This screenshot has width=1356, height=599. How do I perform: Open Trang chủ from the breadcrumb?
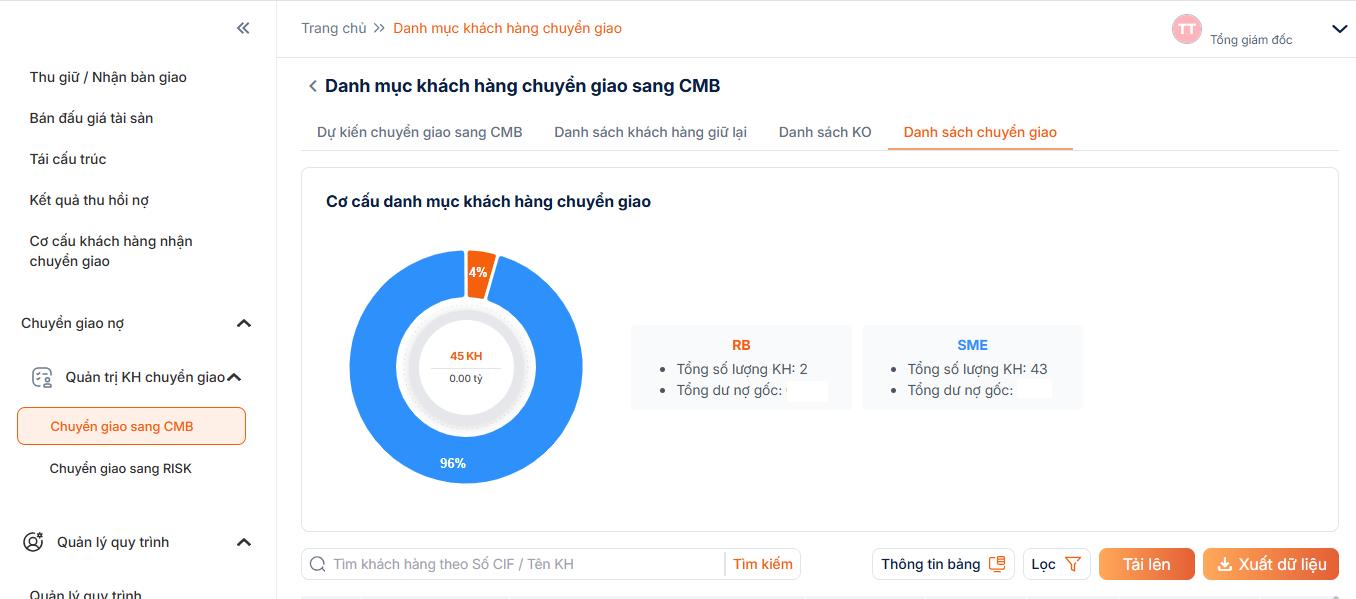334,27
